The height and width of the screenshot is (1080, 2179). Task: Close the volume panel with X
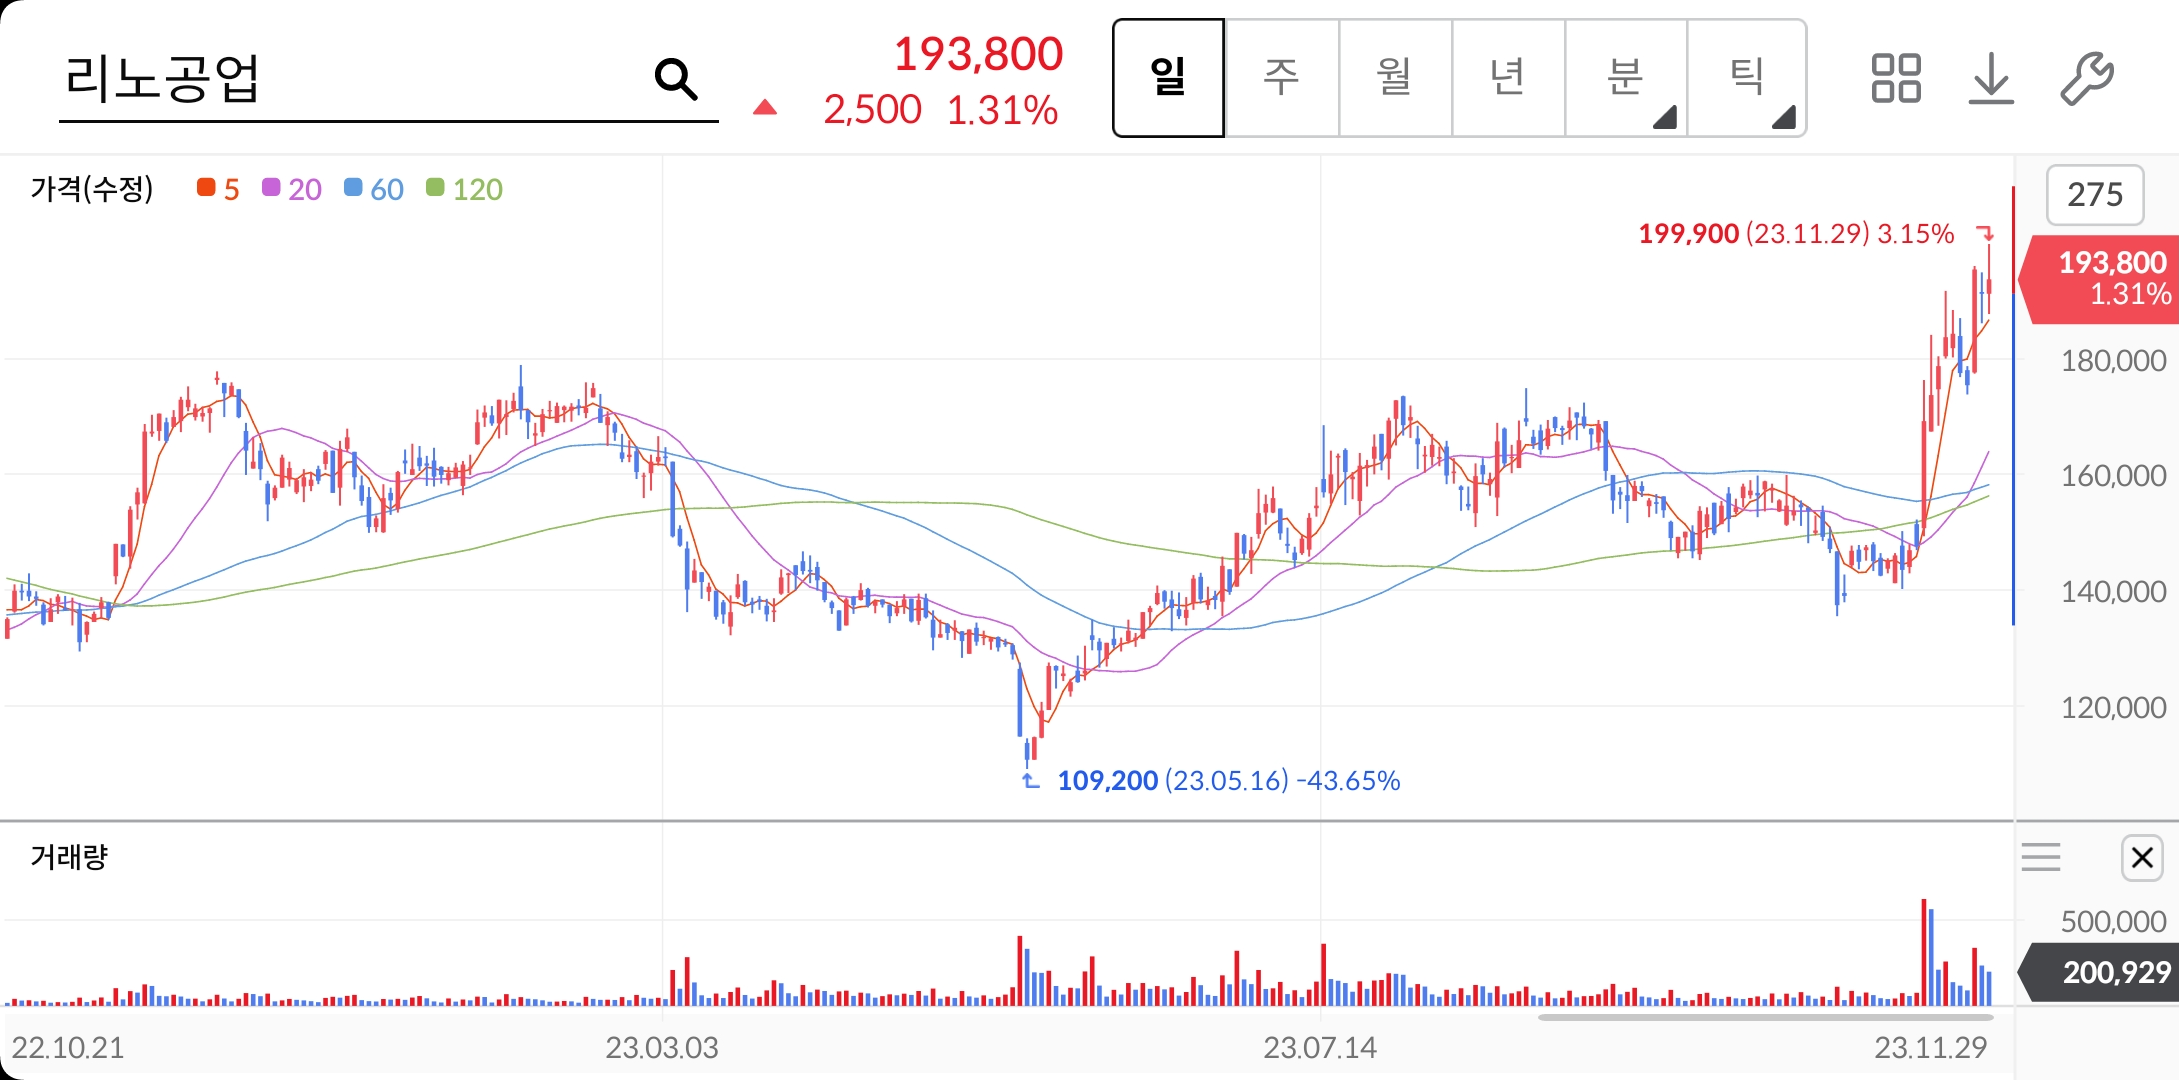pos(2141,857)
